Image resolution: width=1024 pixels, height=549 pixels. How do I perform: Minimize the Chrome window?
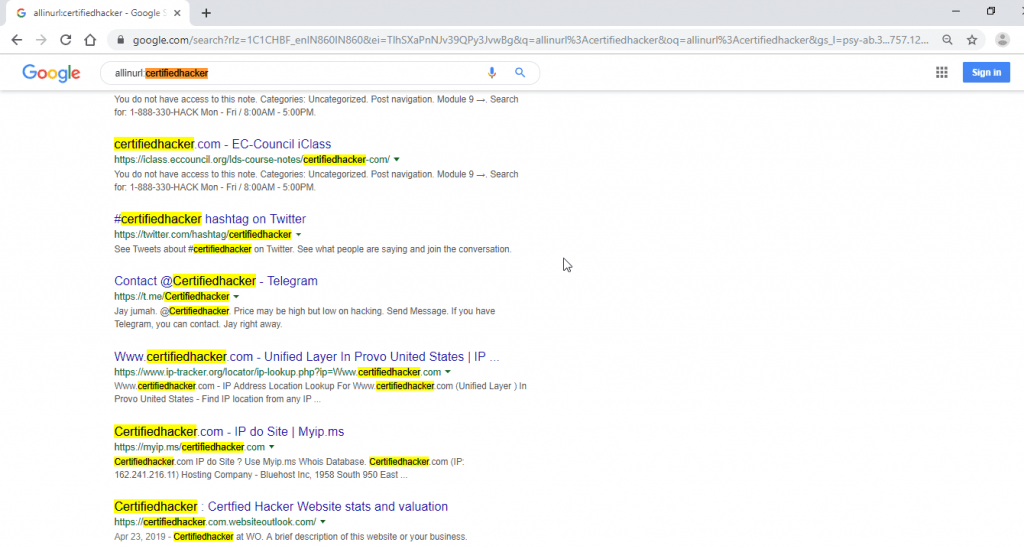[x=956, y=11]
